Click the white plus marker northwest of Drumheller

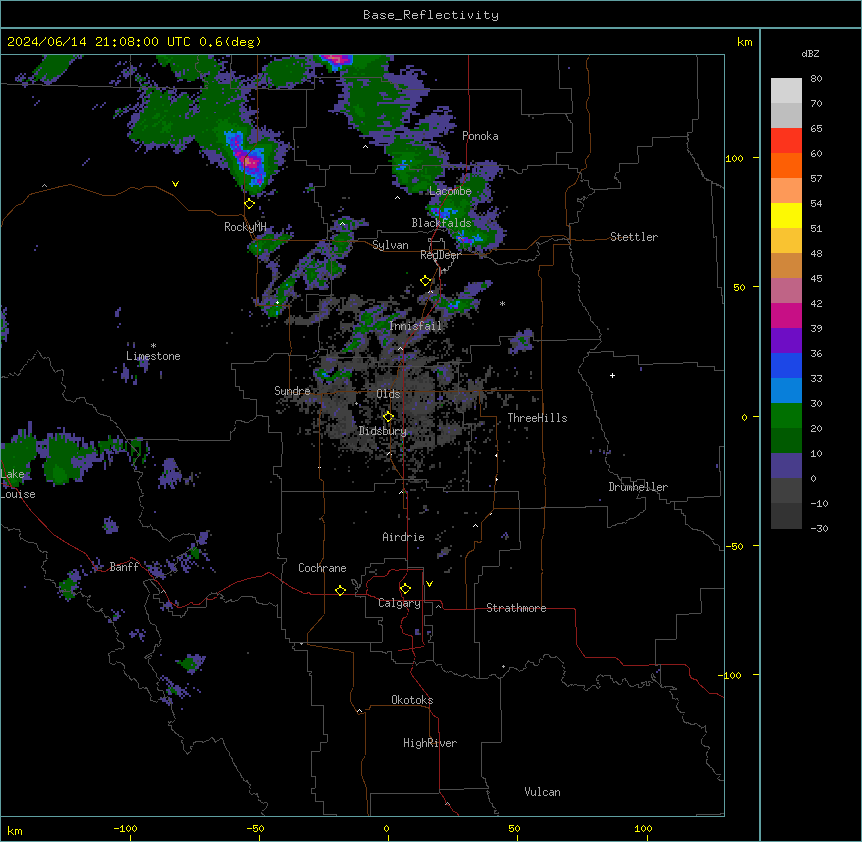pos(612,375)
